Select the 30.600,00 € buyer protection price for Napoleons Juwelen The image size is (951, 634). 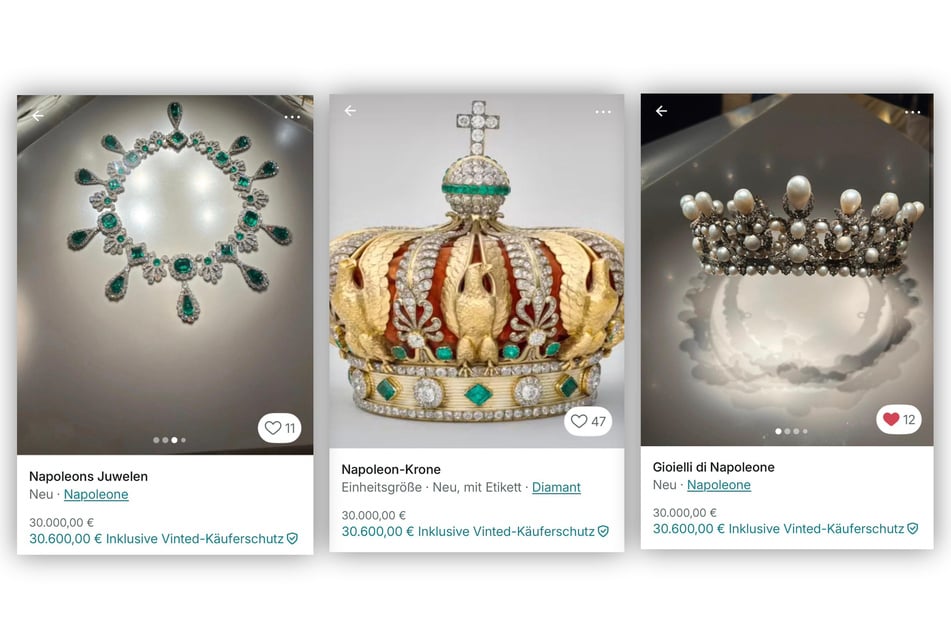156,538
